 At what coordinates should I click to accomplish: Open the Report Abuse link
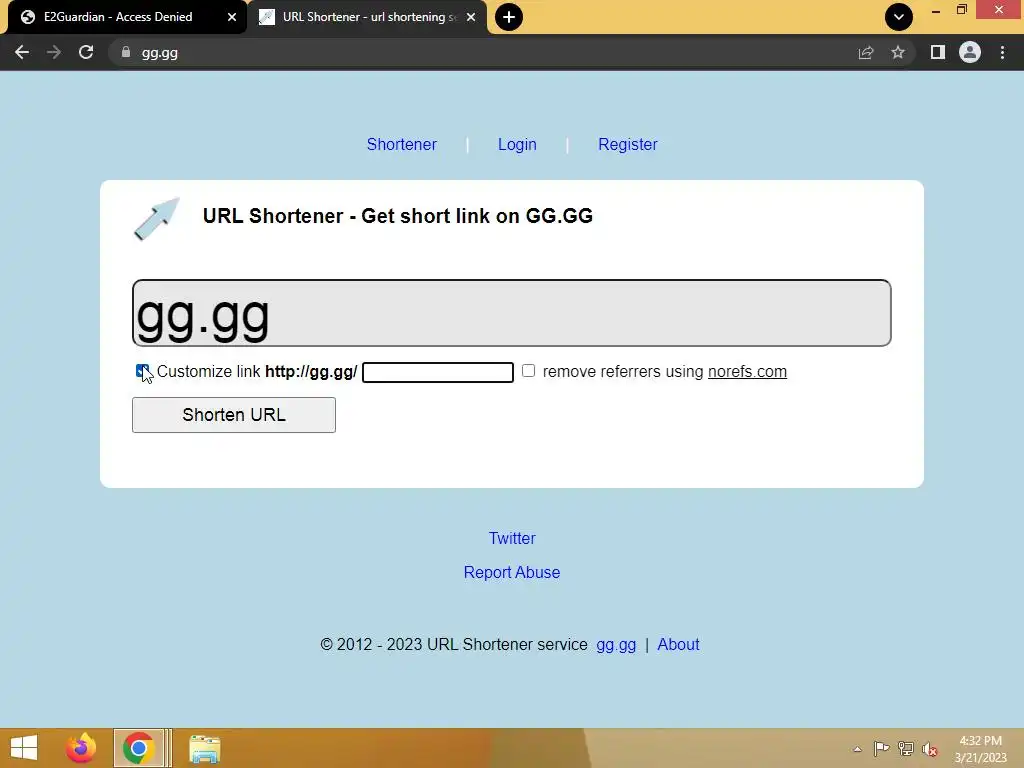(x=512, y=572)
